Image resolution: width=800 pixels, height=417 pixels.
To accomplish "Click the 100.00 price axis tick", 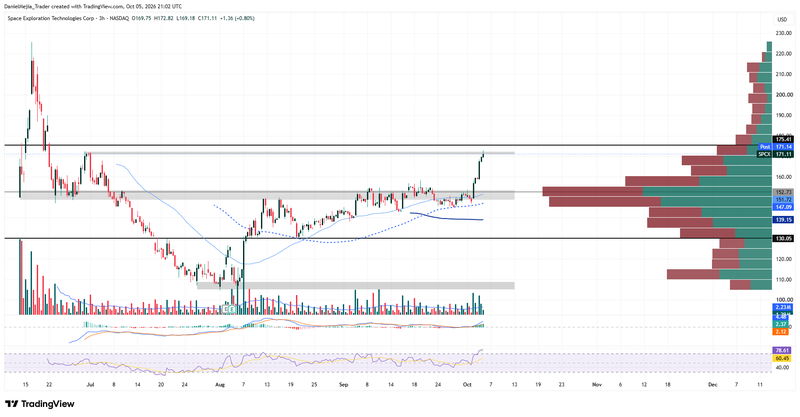I will 784,300.
